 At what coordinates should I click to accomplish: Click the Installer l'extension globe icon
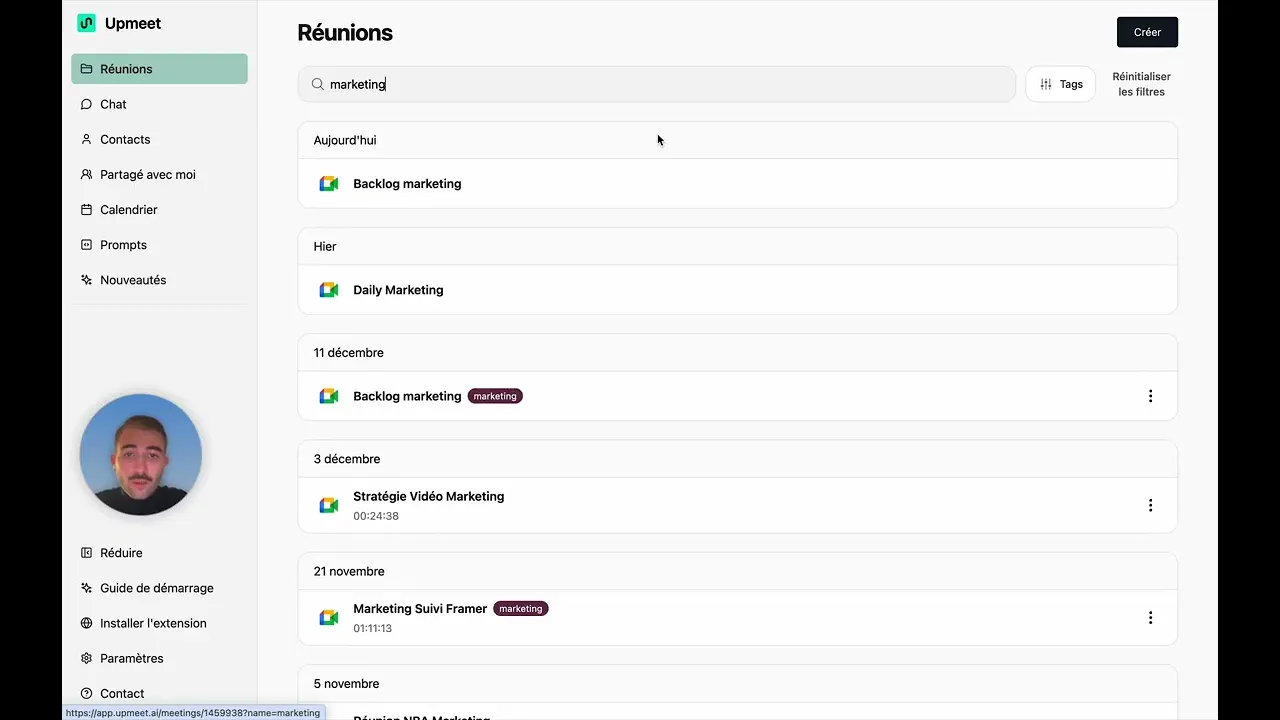[x=87, y=623]
